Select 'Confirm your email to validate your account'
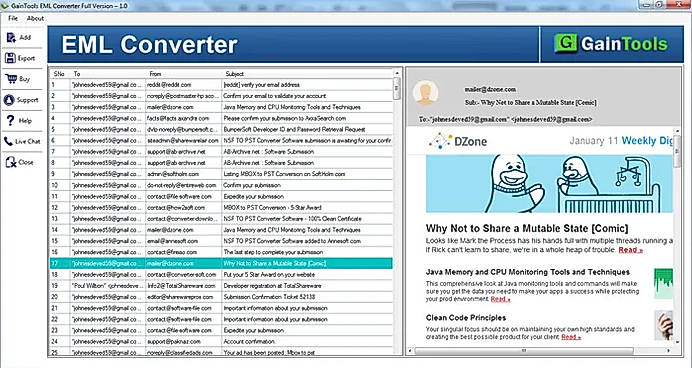The height and width of the screenshot is (368, 692). click(221, 96)
